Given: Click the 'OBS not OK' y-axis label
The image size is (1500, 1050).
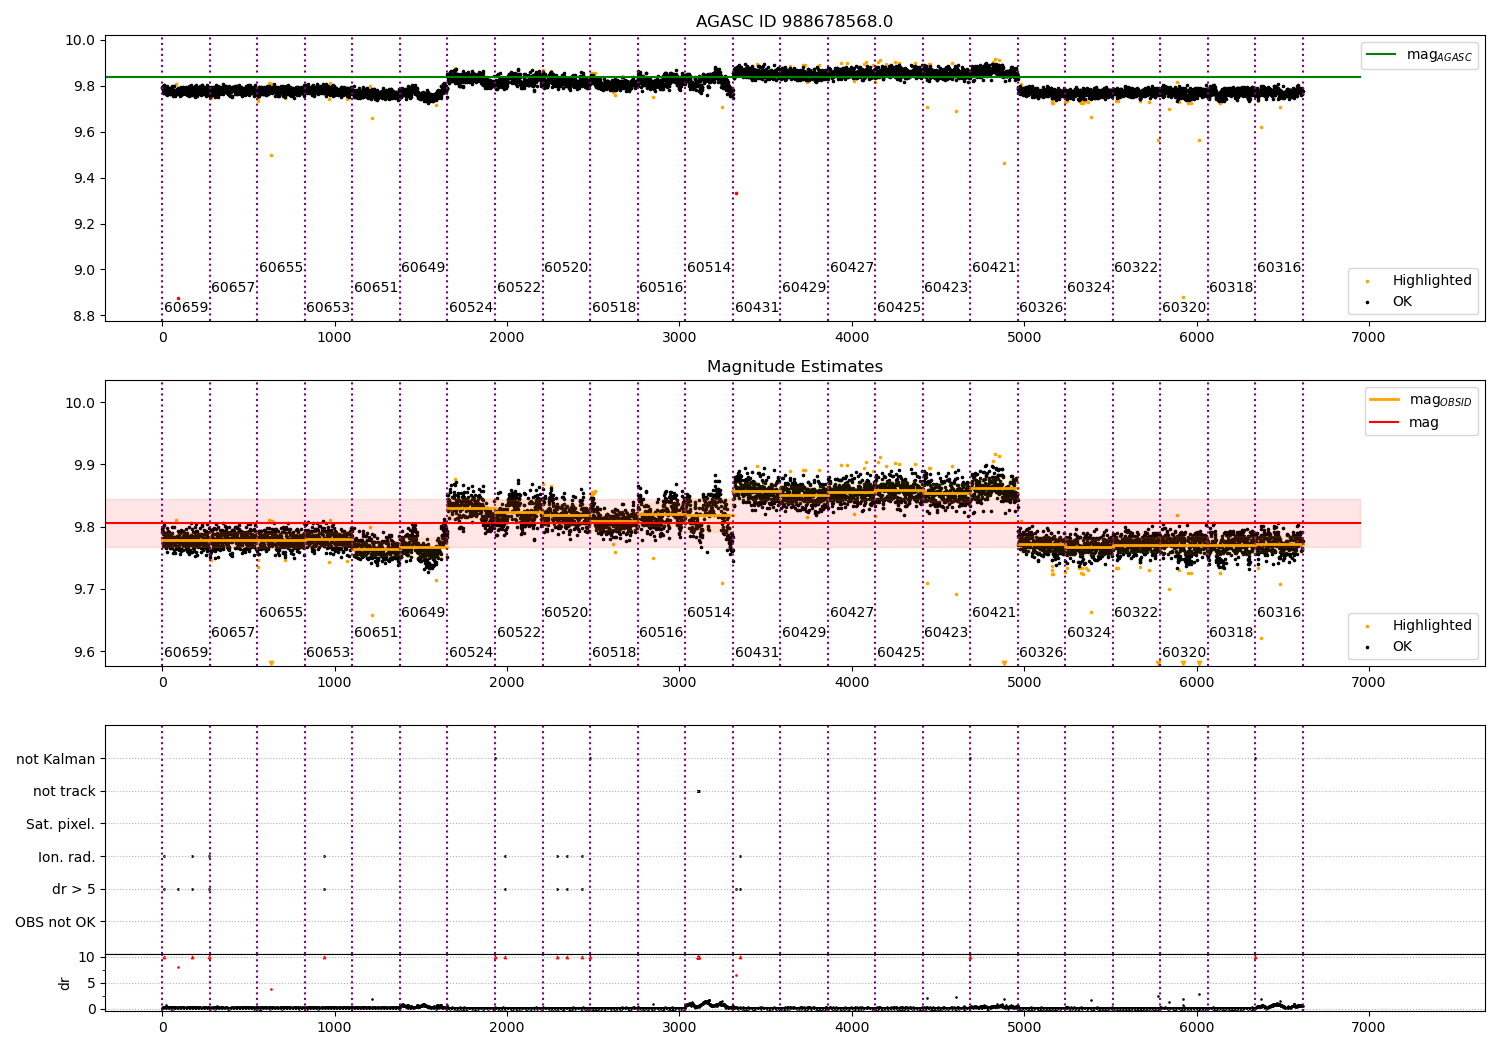Looking at the screenshot, I should tap(56, 922).
